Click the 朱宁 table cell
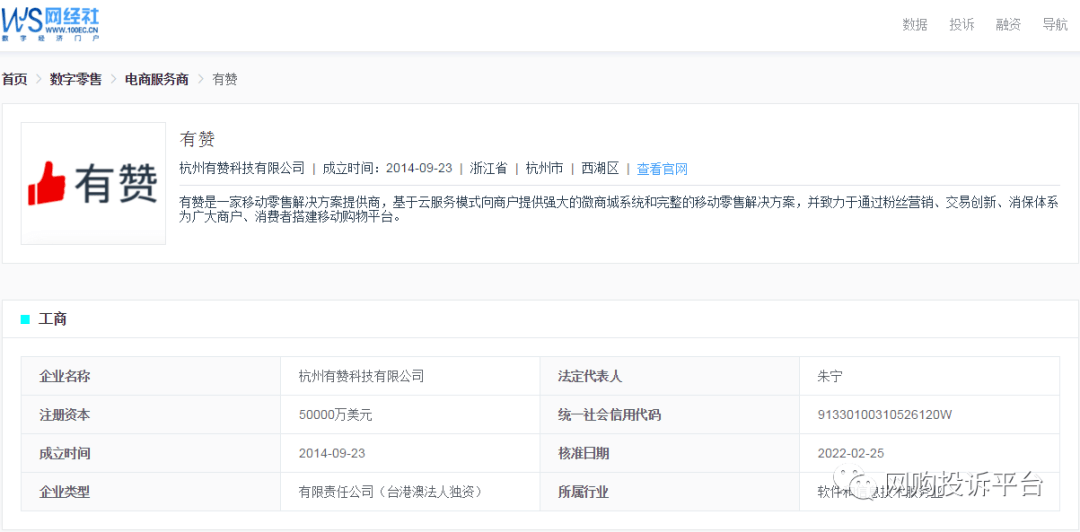This screenshot has width=1080, height=532. click(x=829, y=376)
